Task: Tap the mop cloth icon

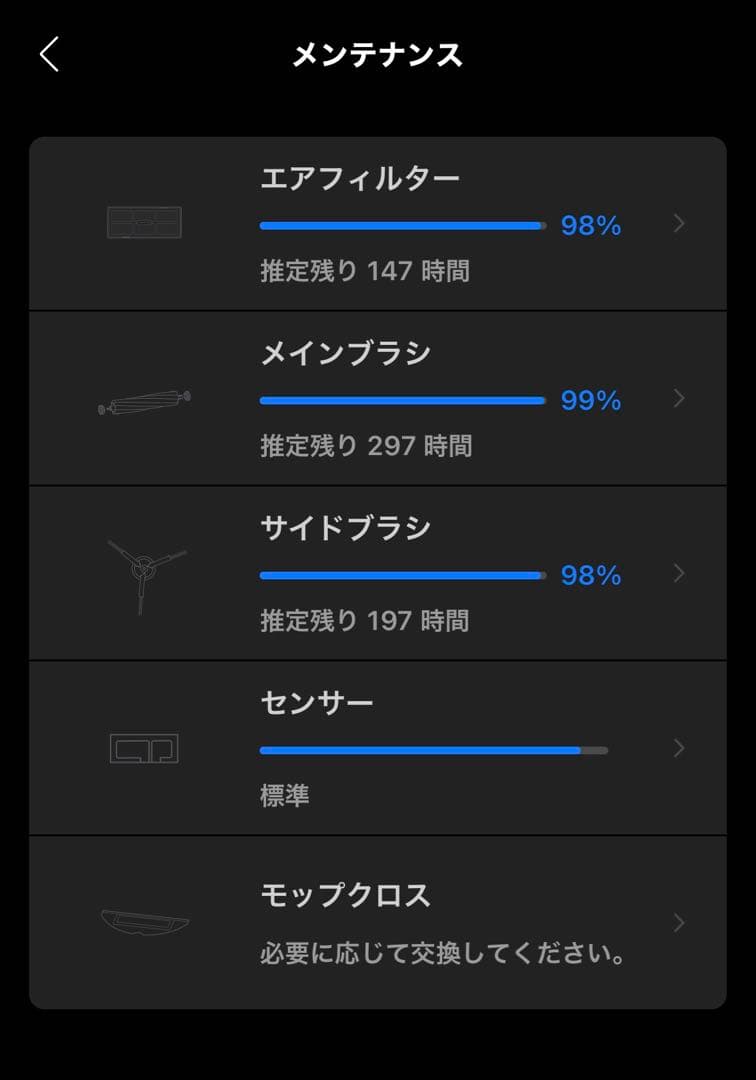Action: 144,922
